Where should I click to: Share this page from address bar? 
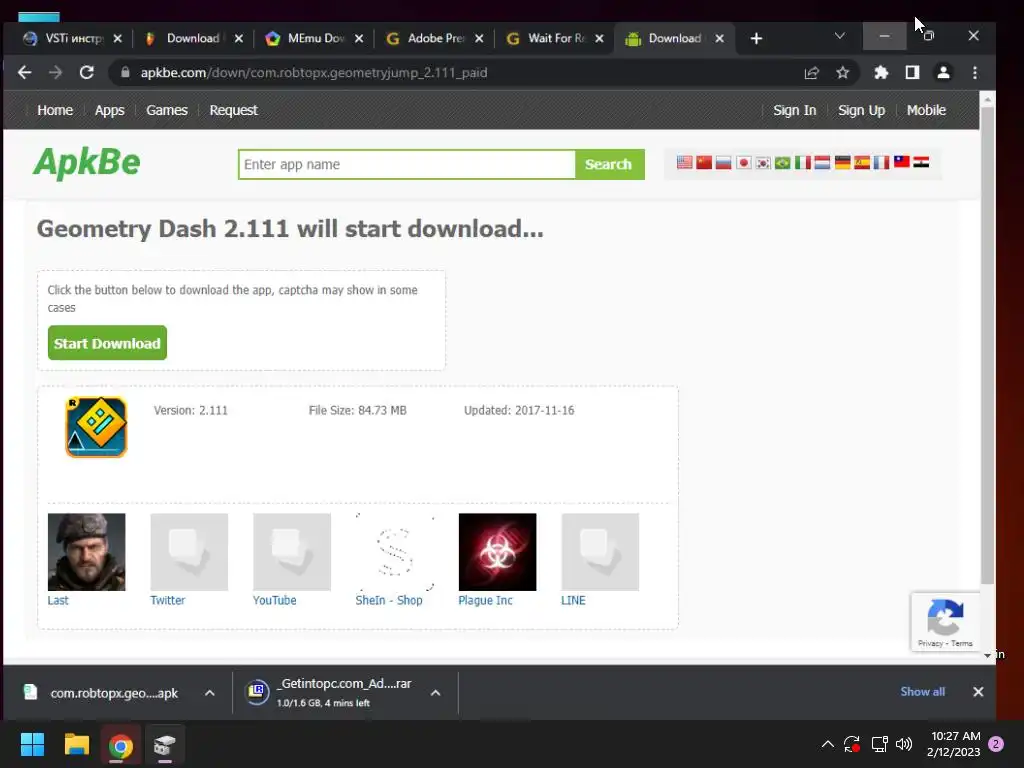point(811,72)
